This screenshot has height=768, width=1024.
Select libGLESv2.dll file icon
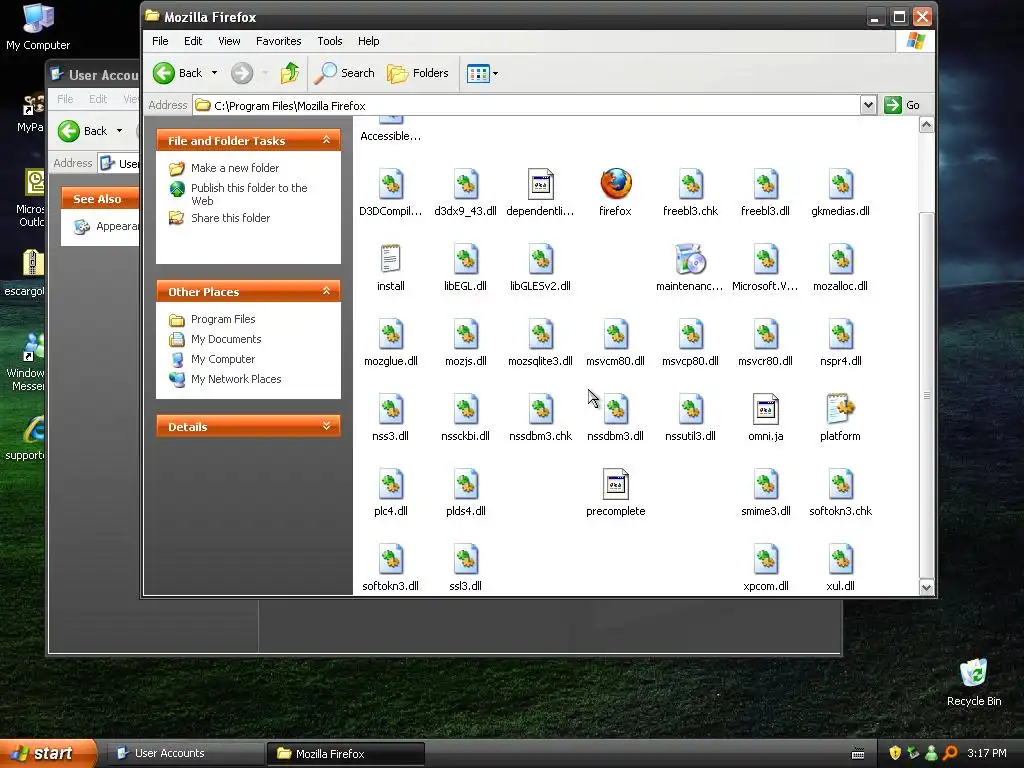coord(540,259)
